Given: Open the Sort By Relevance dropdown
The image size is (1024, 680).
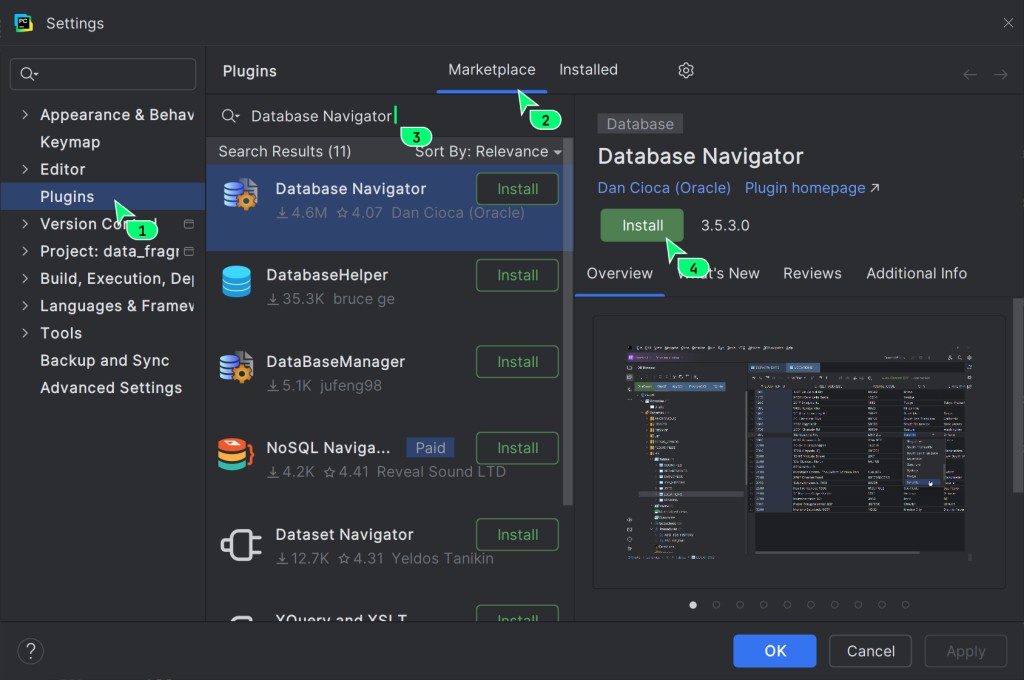Looking at the screenshot, I should [488, 151].
